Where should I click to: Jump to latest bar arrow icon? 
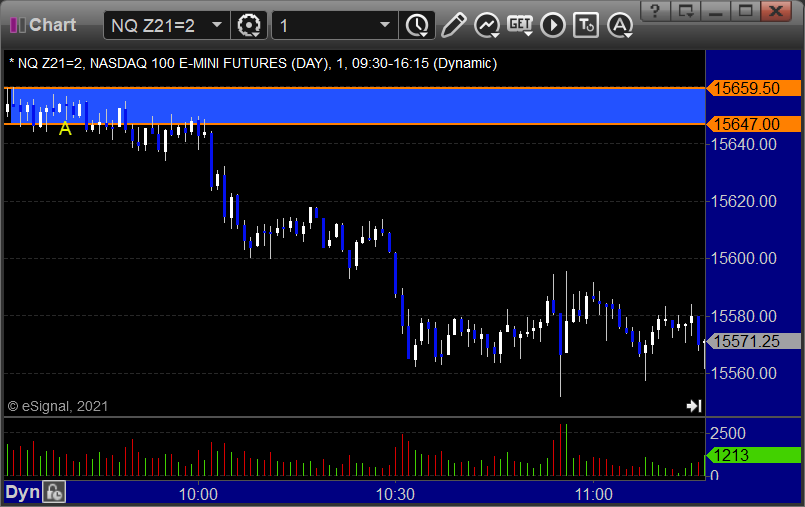pos(694,406)
